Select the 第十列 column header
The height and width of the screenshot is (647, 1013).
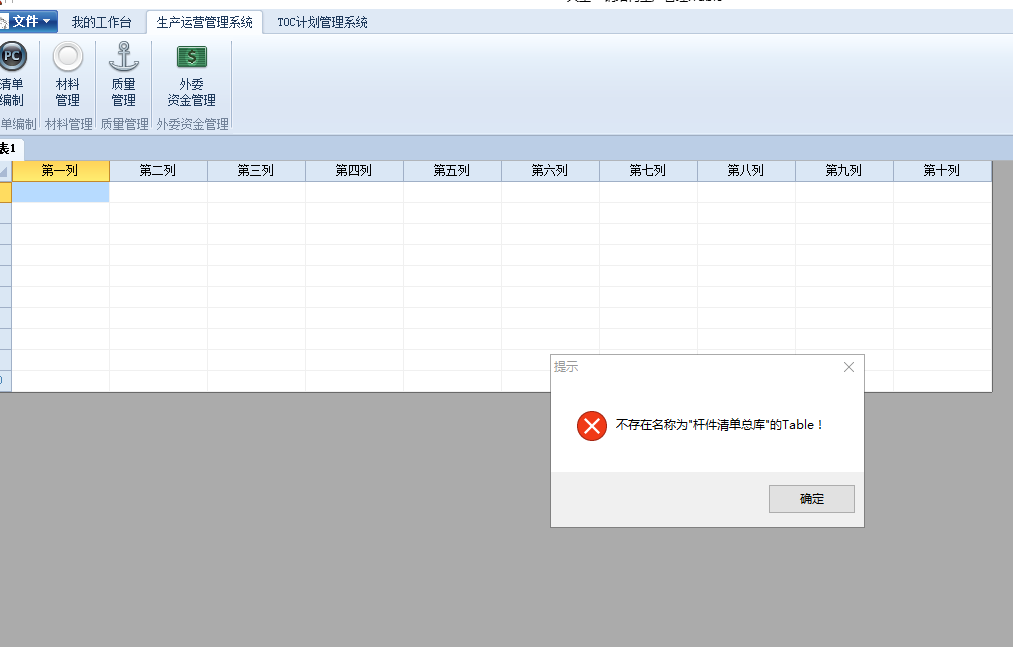942,171
